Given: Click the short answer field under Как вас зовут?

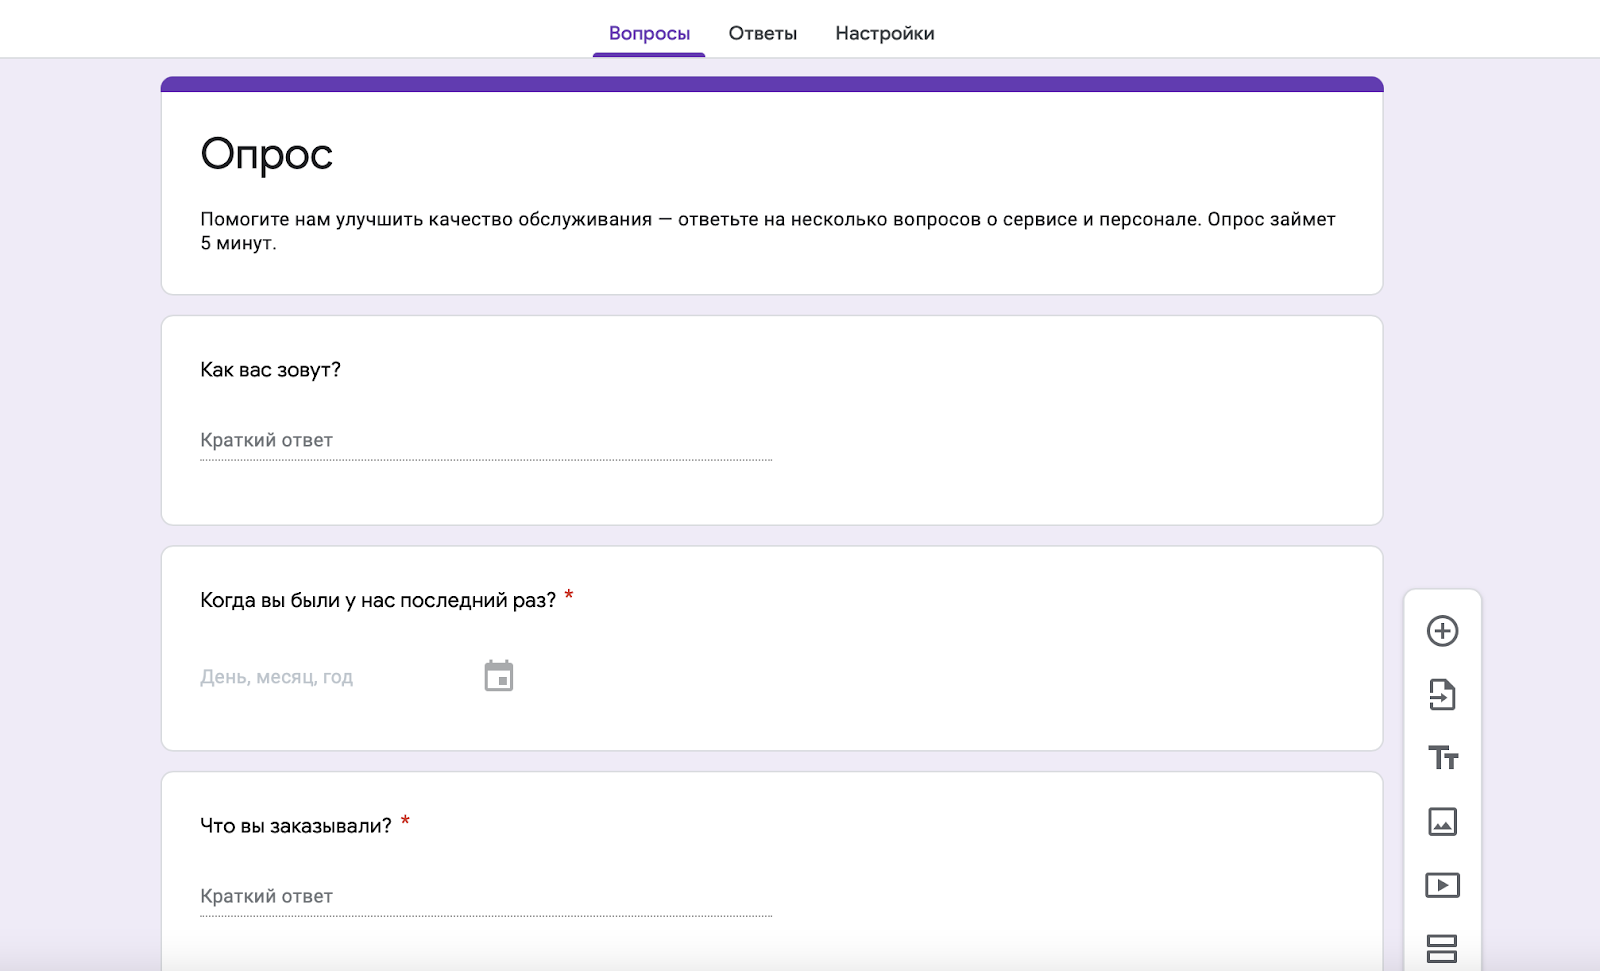Looking at the screenshot, I should 485,440.
